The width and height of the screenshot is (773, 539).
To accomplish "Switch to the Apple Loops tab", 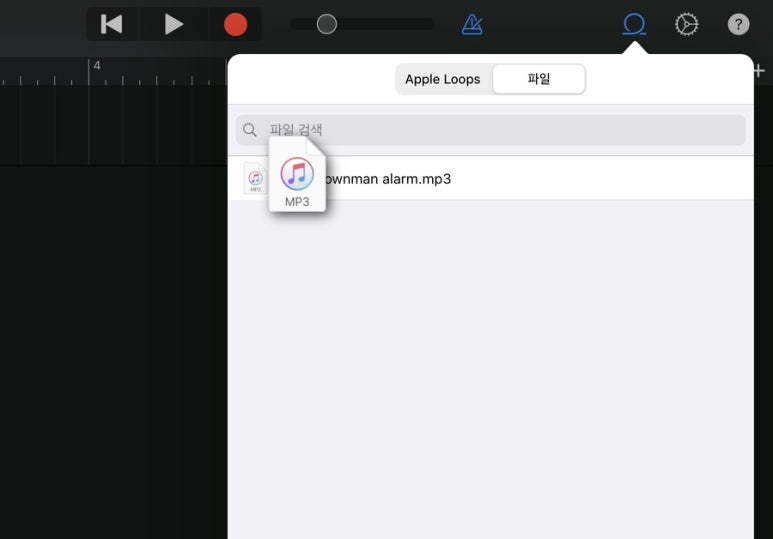I will 443,79.
